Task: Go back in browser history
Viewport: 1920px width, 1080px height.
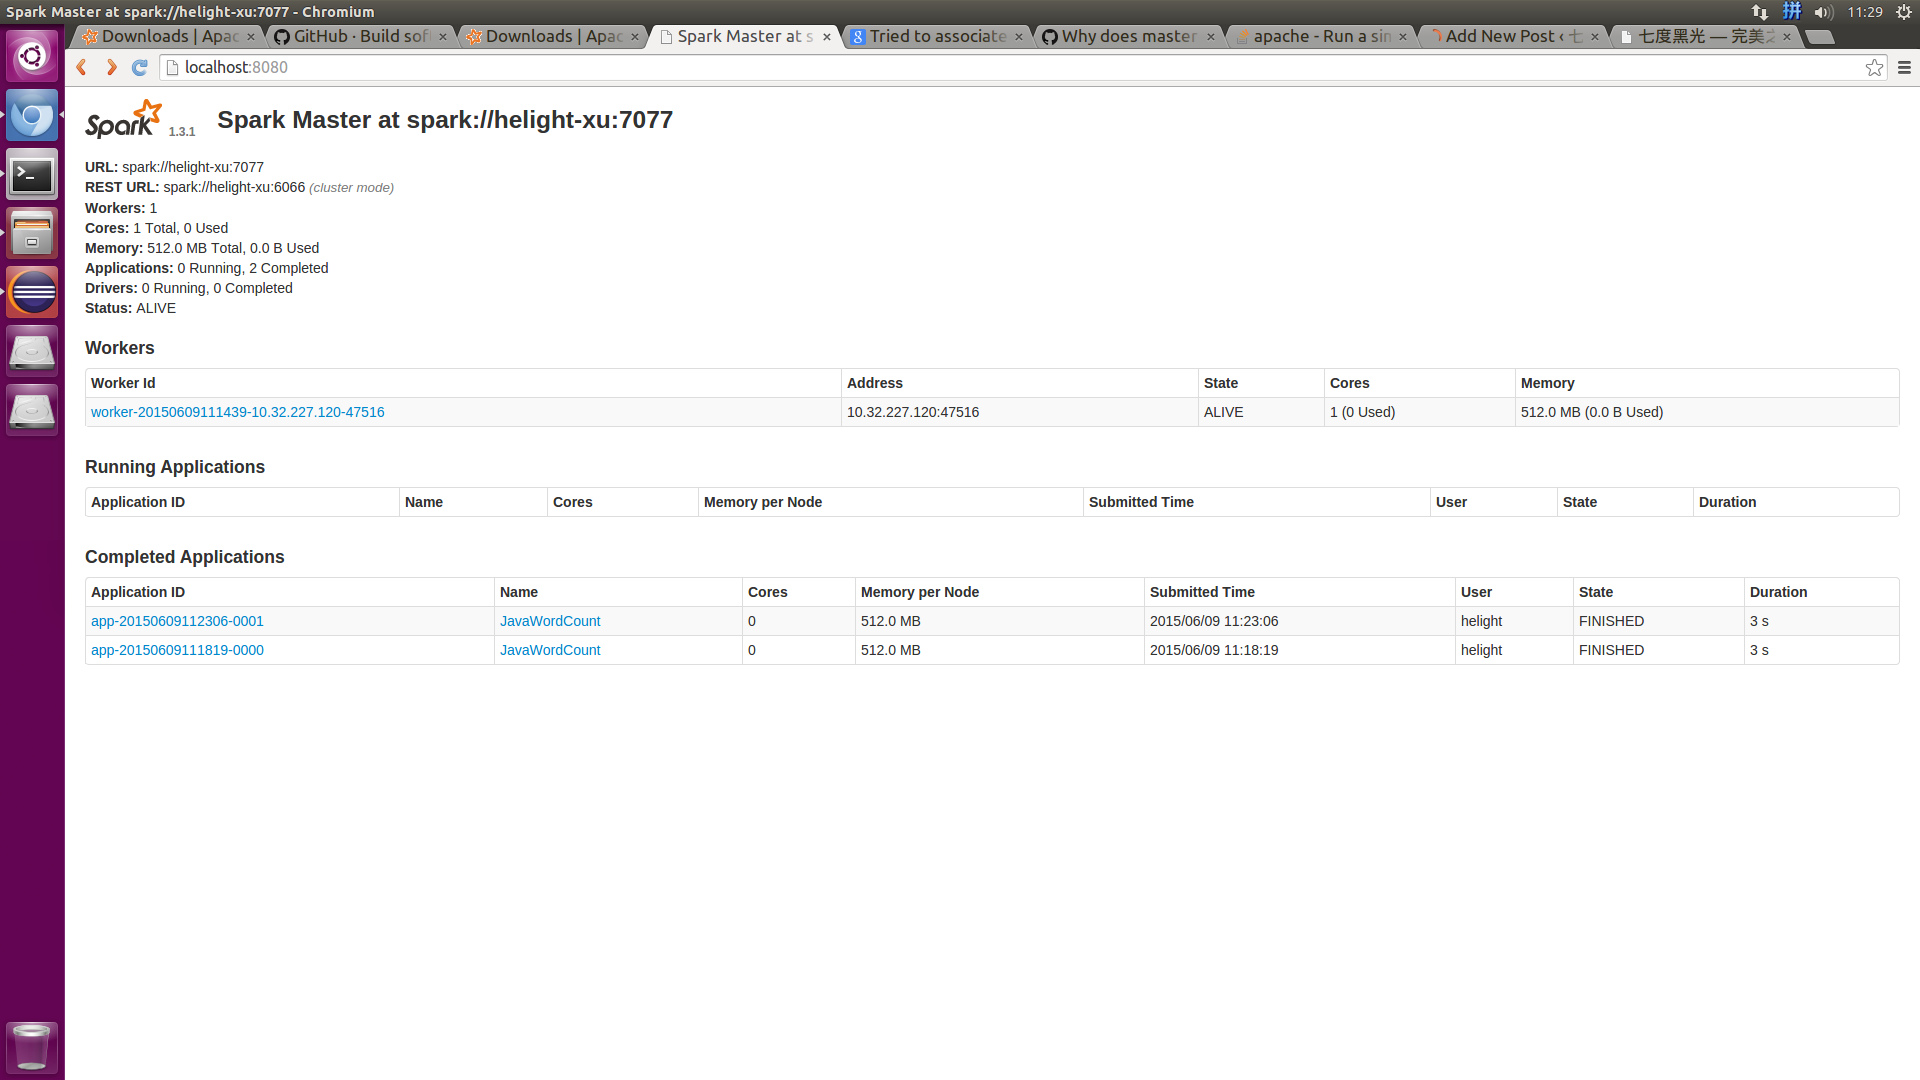Action: [81, 67]
